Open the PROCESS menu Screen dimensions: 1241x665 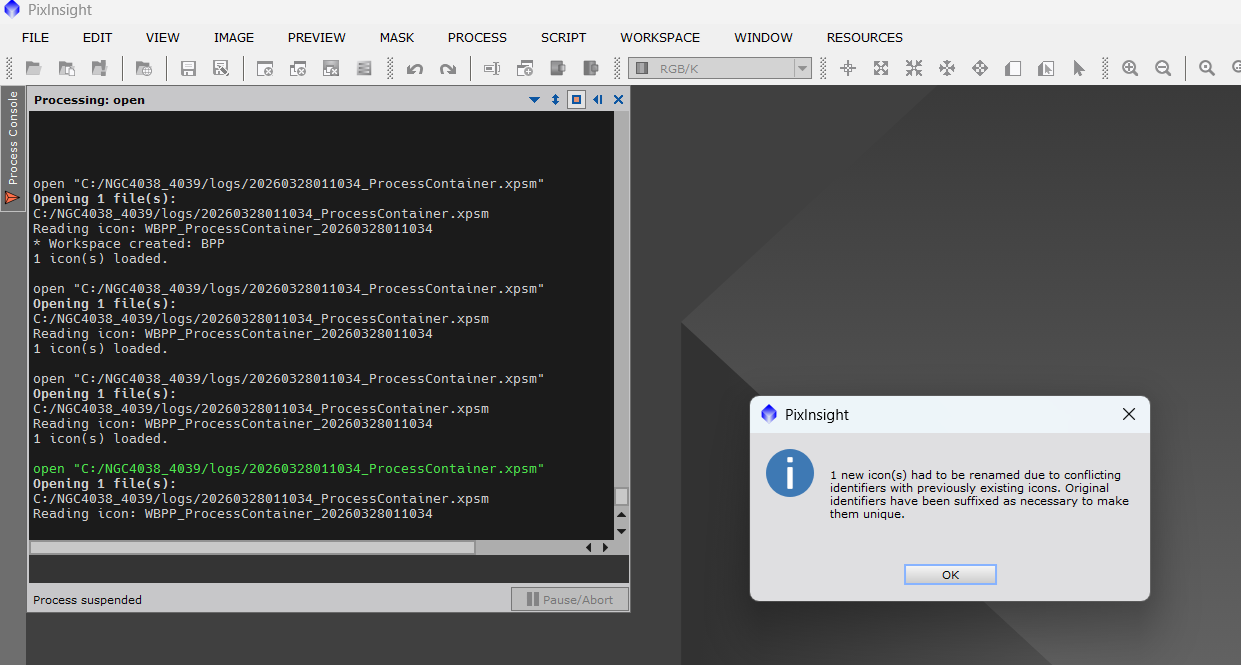477,38
